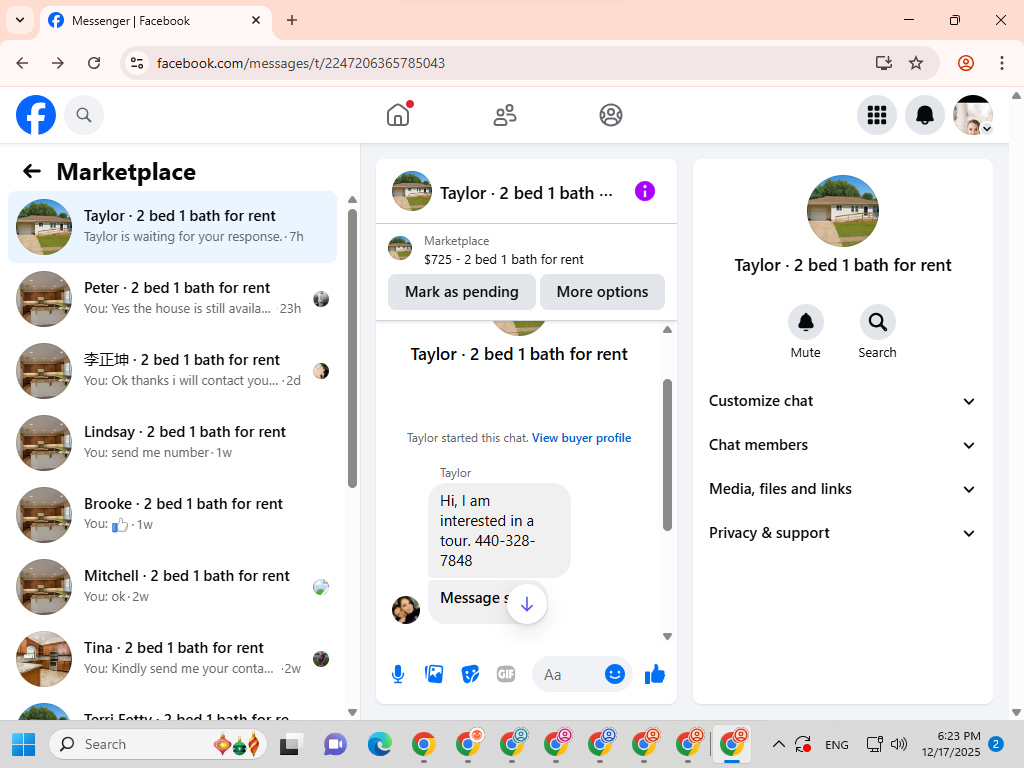1024x768 pixels.
Task: Click the chat list scrollbar thumb
Action: pyautogui.click(x=353, y=348)
